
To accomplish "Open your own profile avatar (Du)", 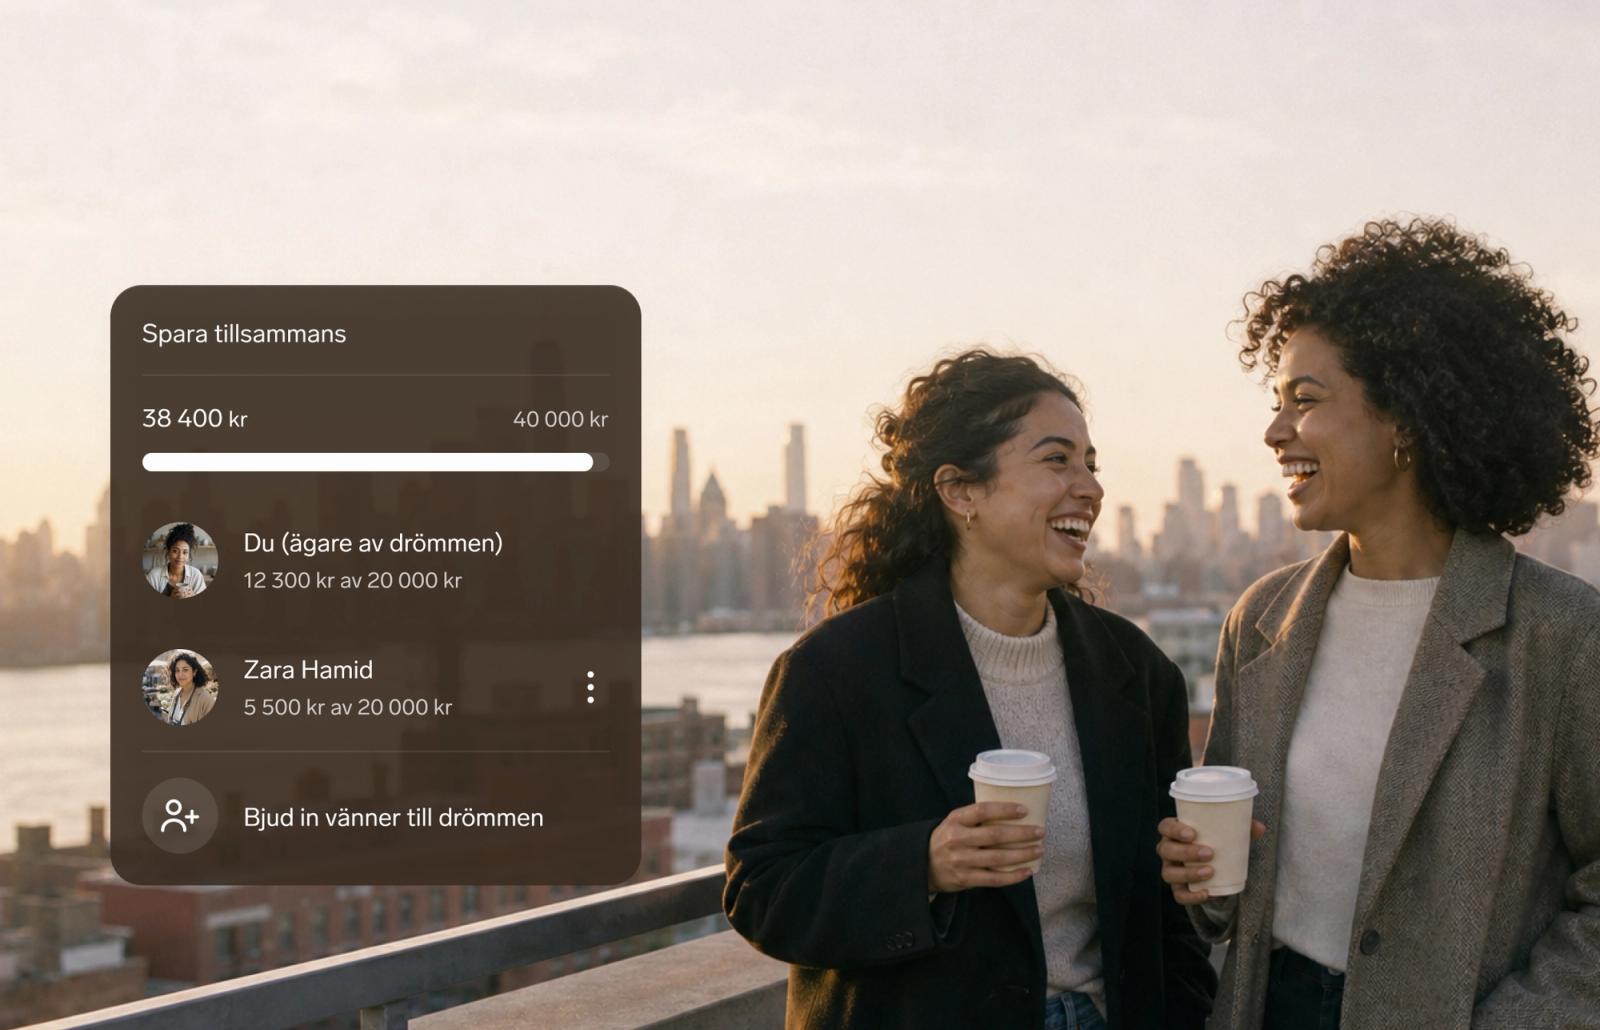I will click(180, 560).
